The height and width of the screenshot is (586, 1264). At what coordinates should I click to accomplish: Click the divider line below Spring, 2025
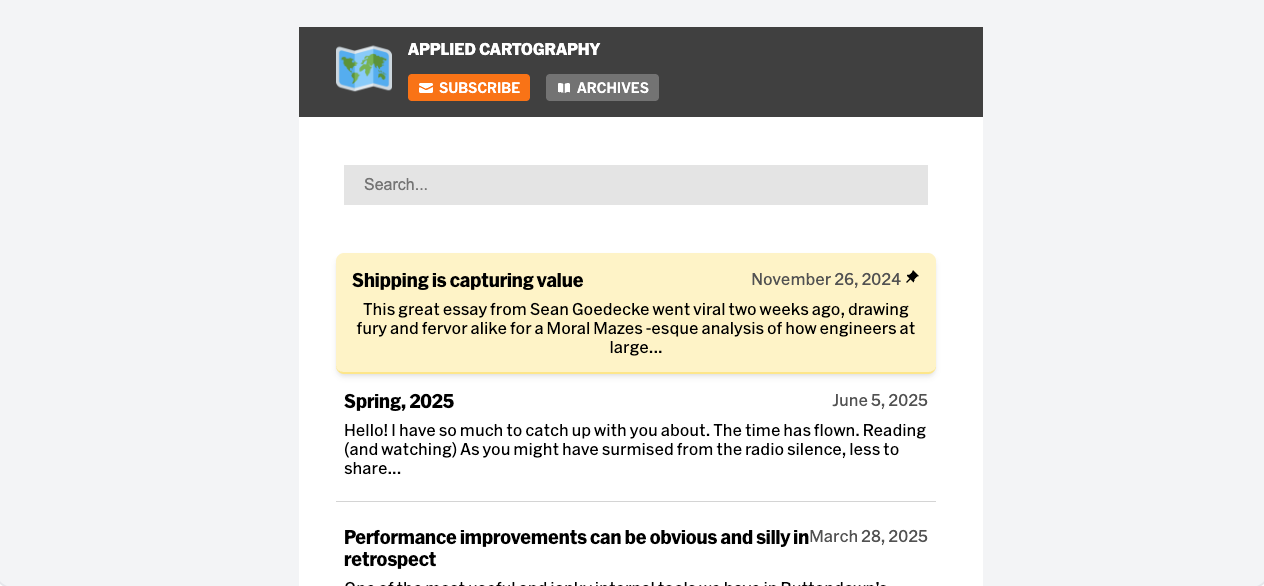click(x=636, y=501)
